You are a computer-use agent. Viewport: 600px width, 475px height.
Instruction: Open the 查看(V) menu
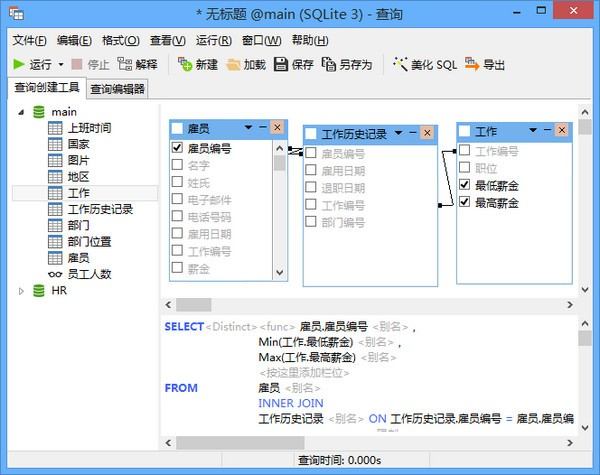(168, 40)
